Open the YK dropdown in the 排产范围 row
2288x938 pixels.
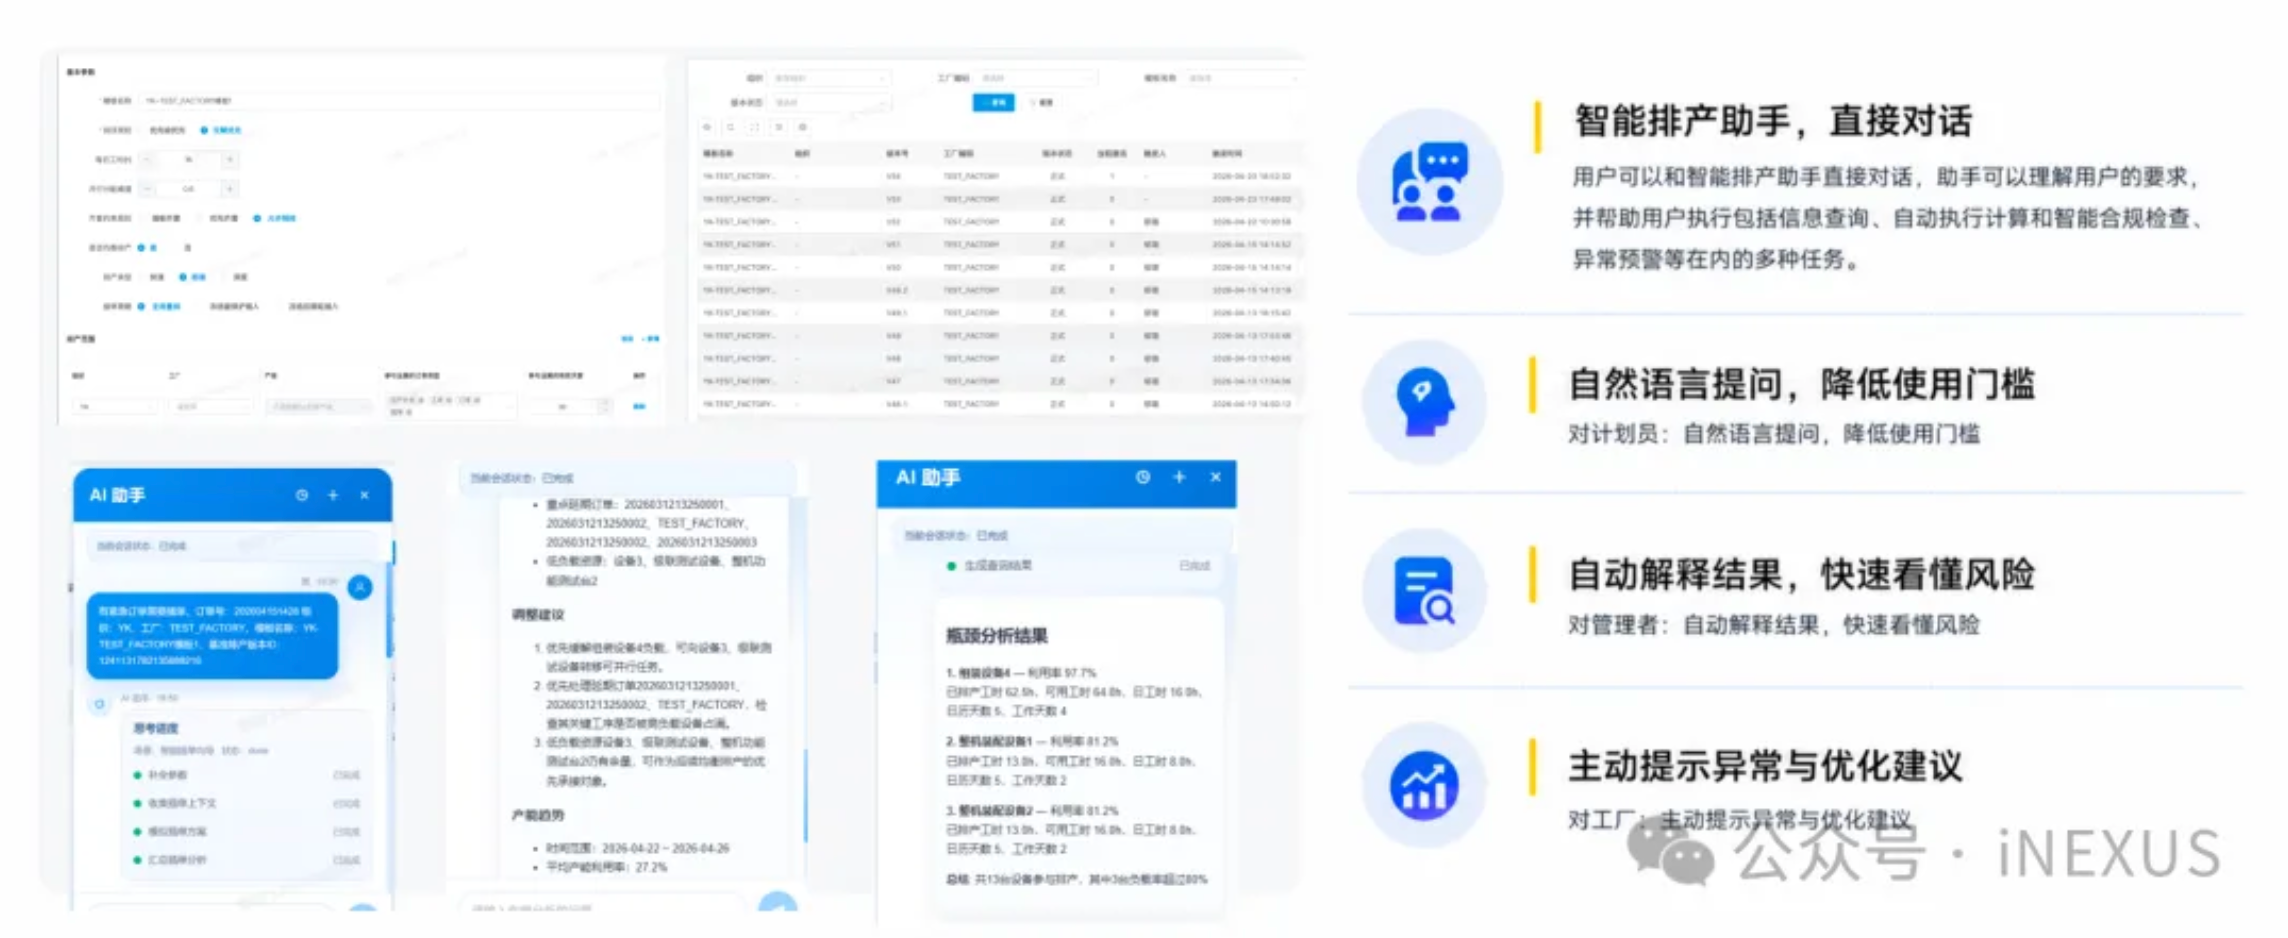click(115, 406)
